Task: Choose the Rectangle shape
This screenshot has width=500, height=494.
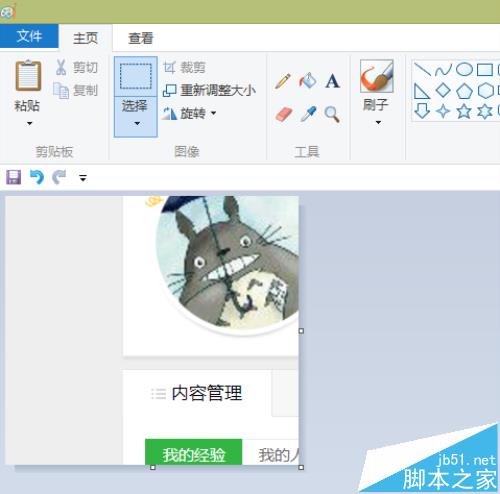Action: coord(485,70)
